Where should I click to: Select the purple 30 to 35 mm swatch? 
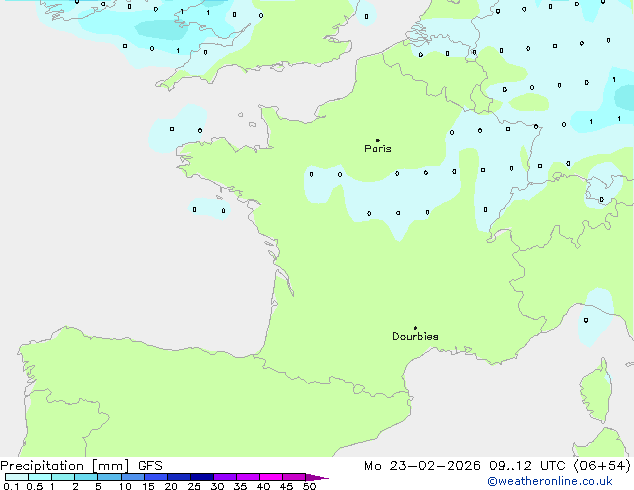pyautogui.click(x=225, y=477)
